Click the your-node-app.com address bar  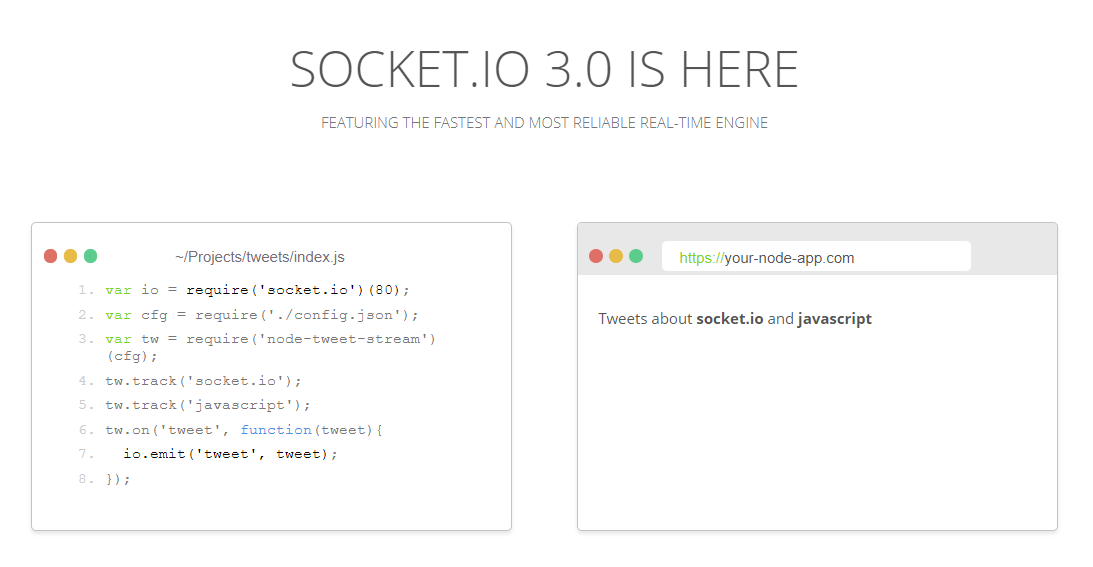(x=816, y=257)
